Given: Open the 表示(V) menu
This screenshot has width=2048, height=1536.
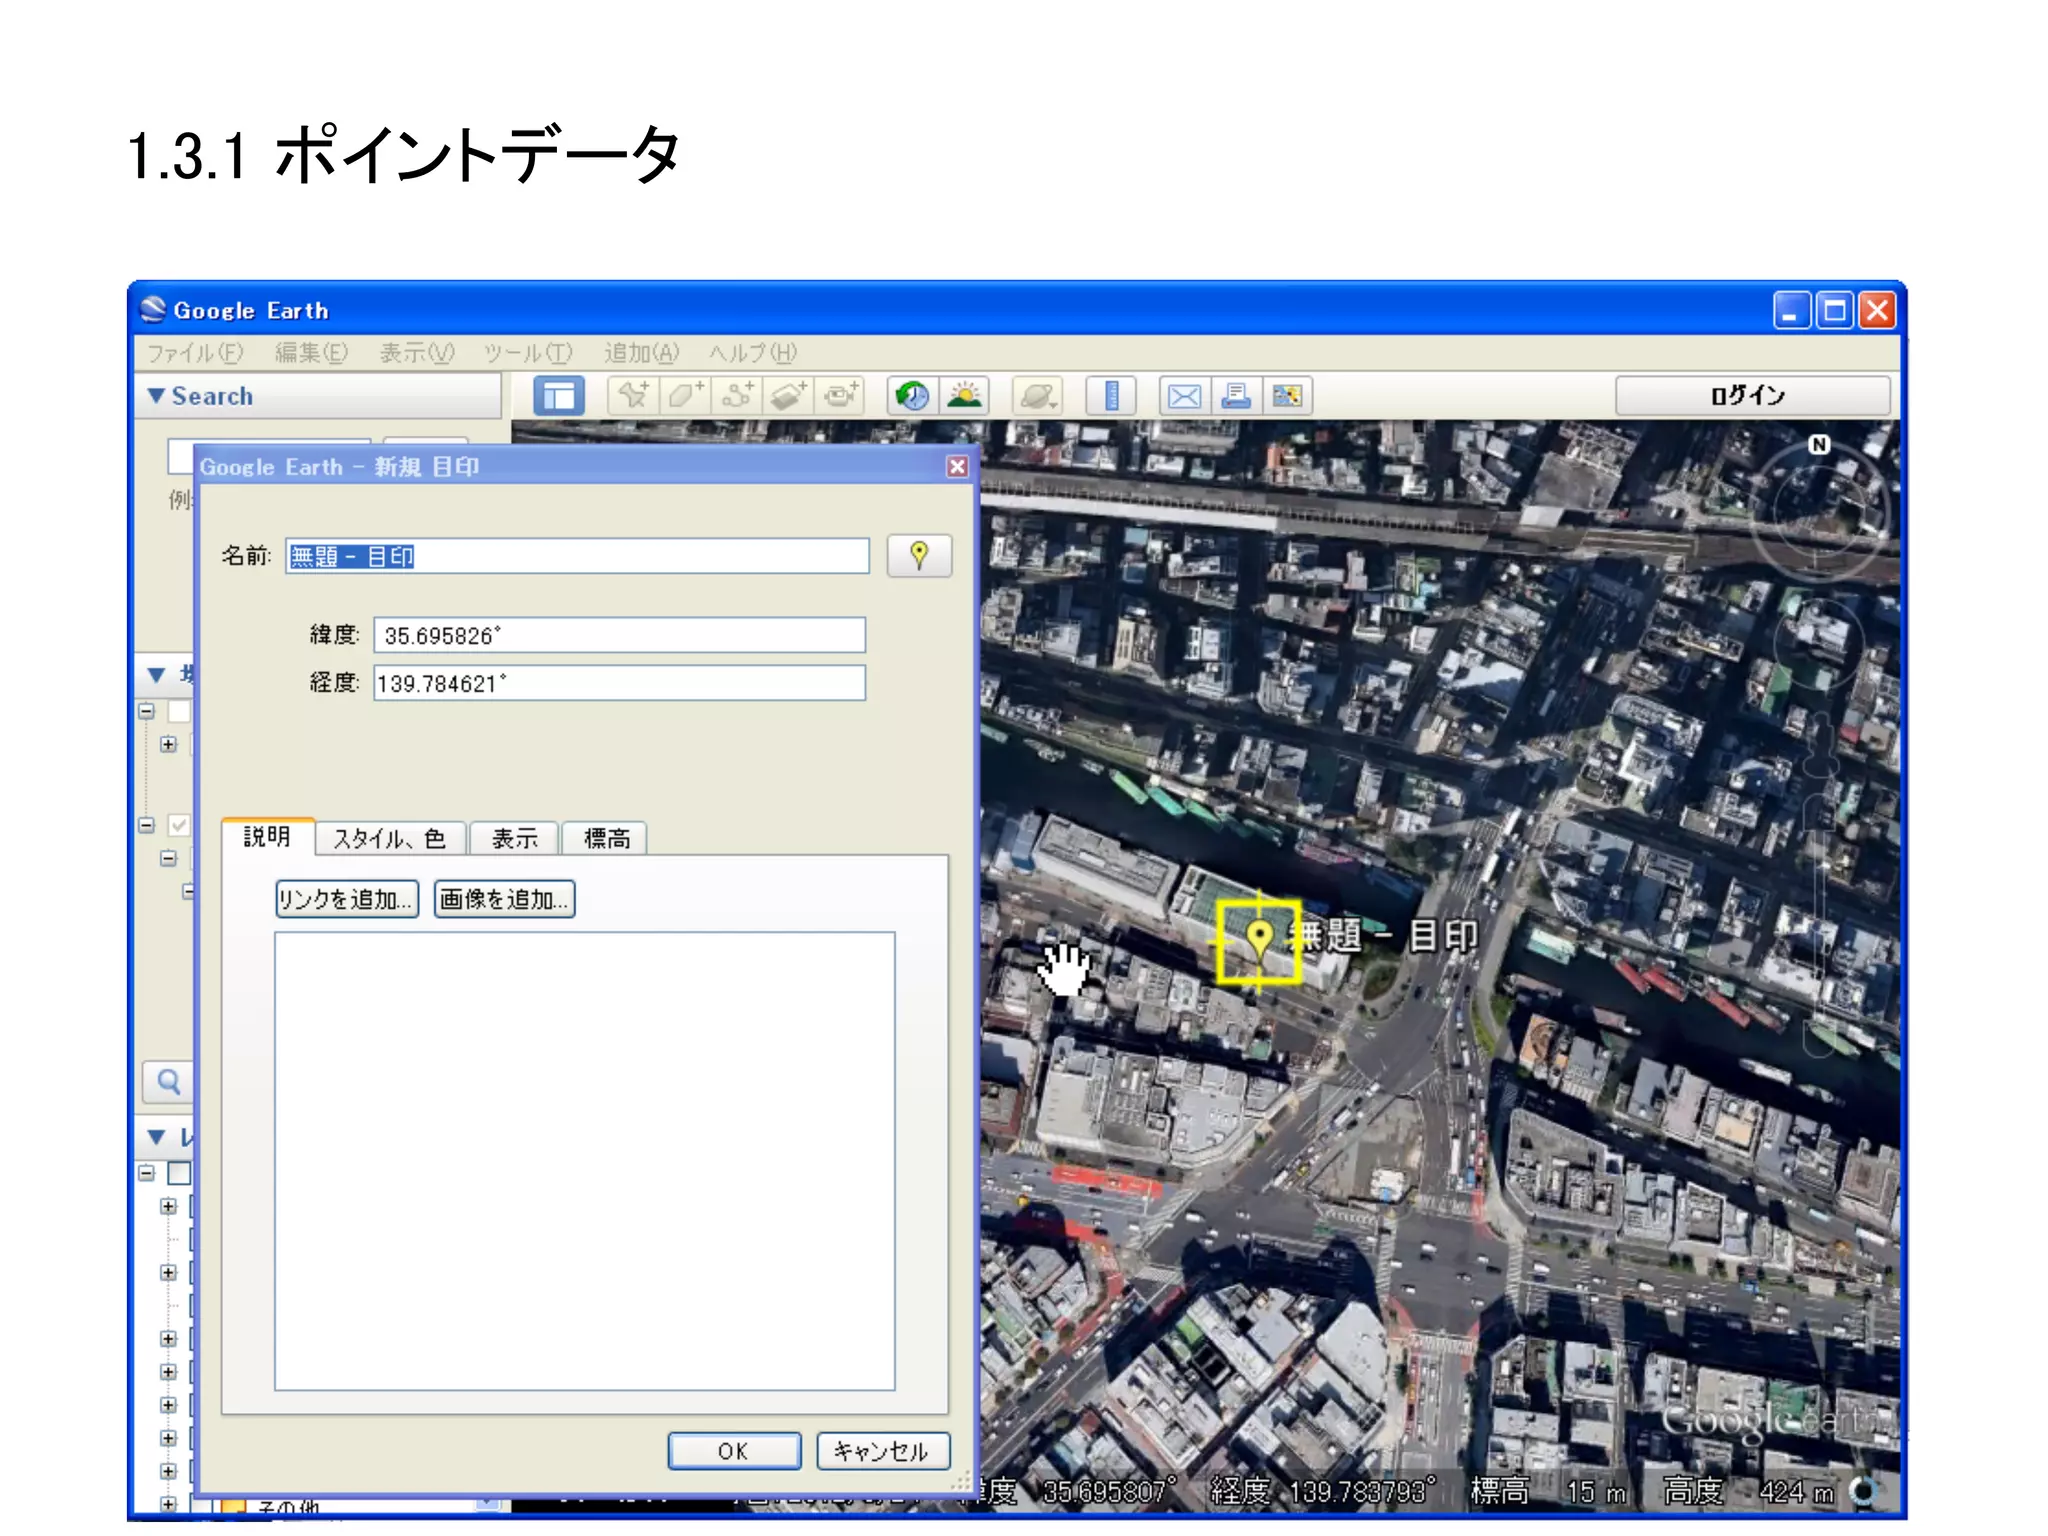Looking at the screenshot, I should pos(417,353).
